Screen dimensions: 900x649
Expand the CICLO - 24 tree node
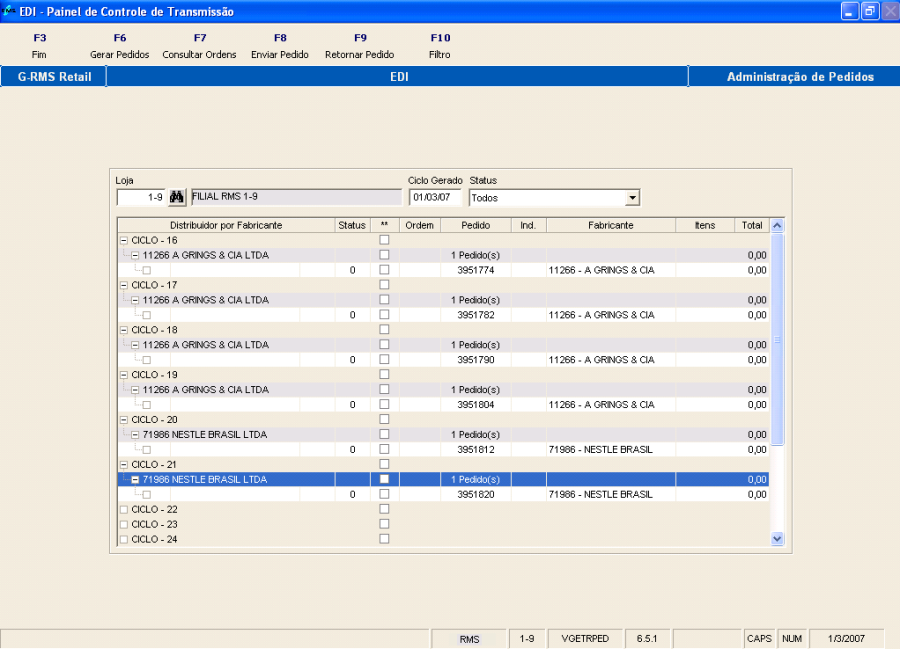coord(124,539)
